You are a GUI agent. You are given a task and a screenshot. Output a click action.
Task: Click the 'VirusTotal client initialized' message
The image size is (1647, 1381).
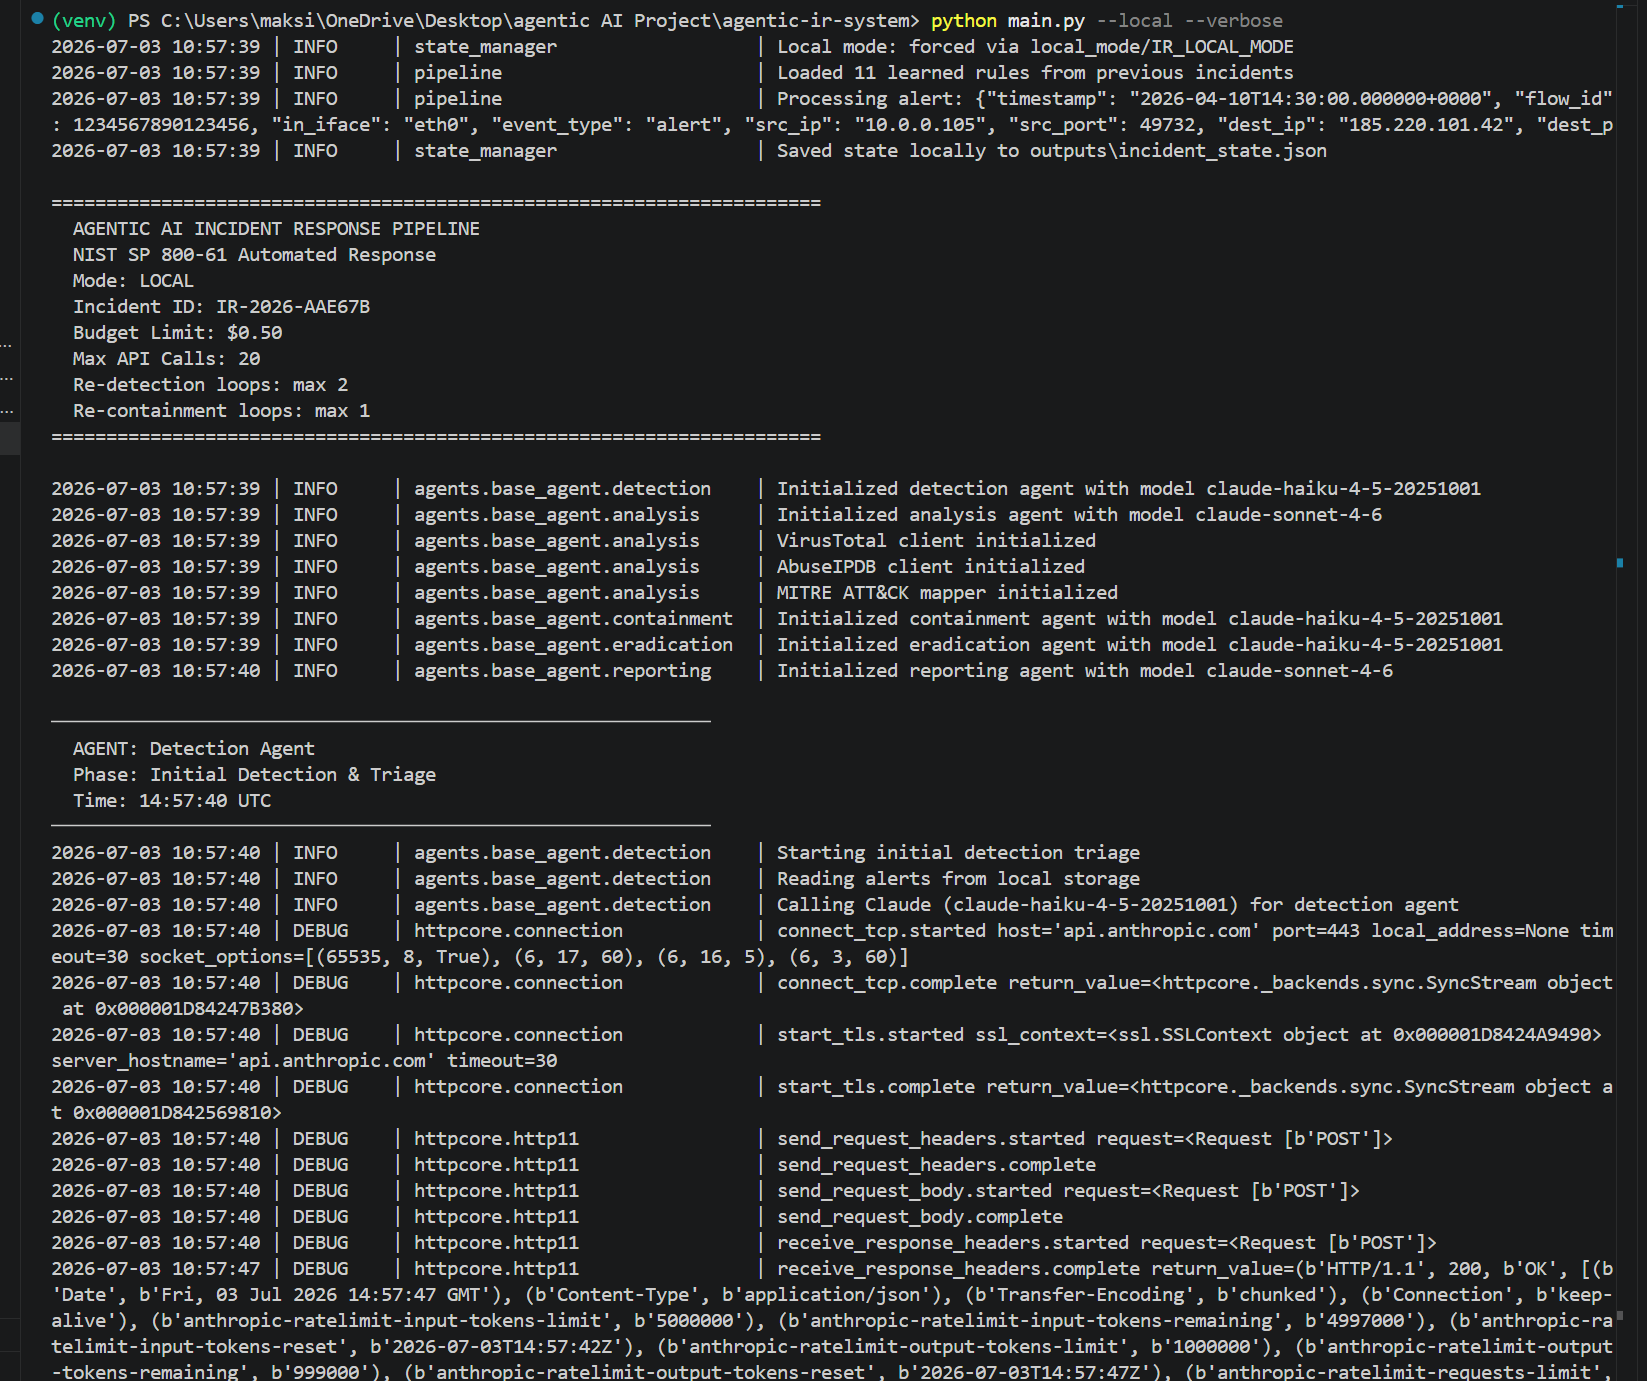click(x=936, y=541)
